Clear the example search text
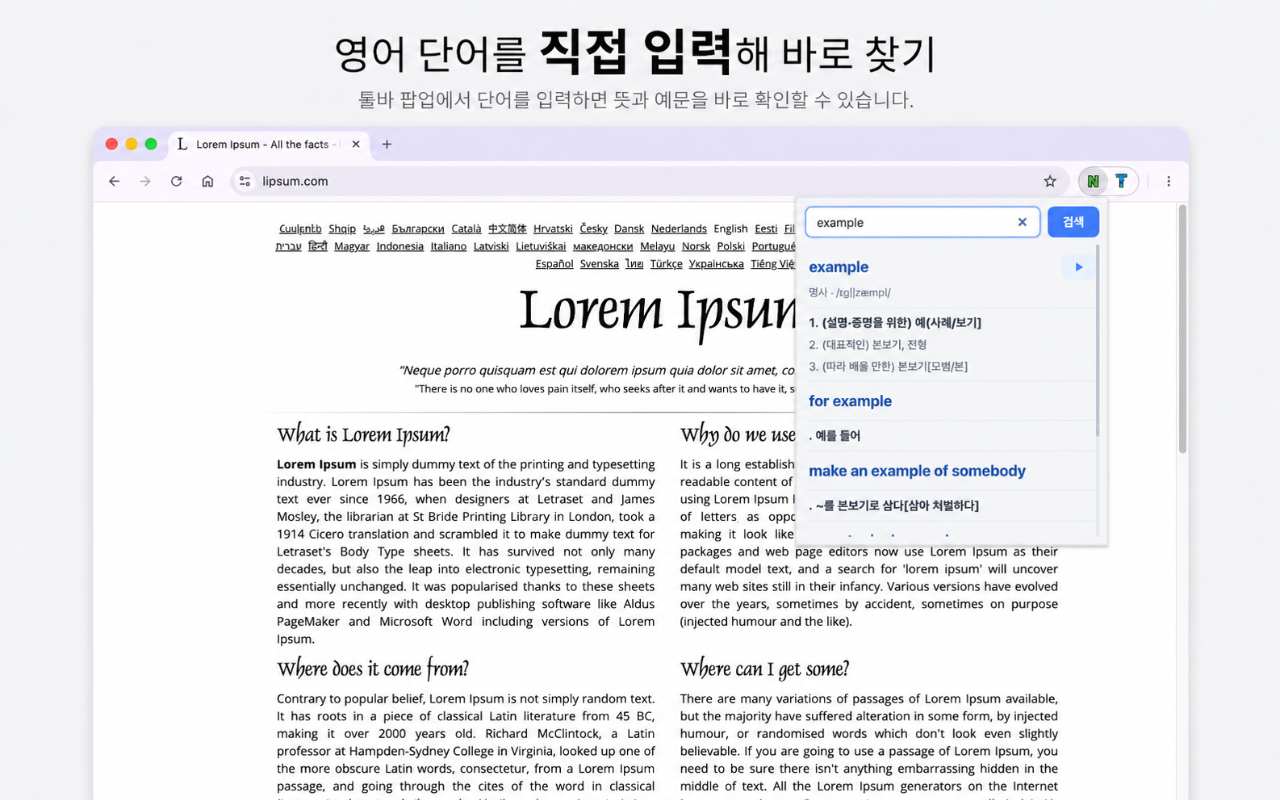The height and width of the screenshot is (800, 1280). [x=1022, y=222]
